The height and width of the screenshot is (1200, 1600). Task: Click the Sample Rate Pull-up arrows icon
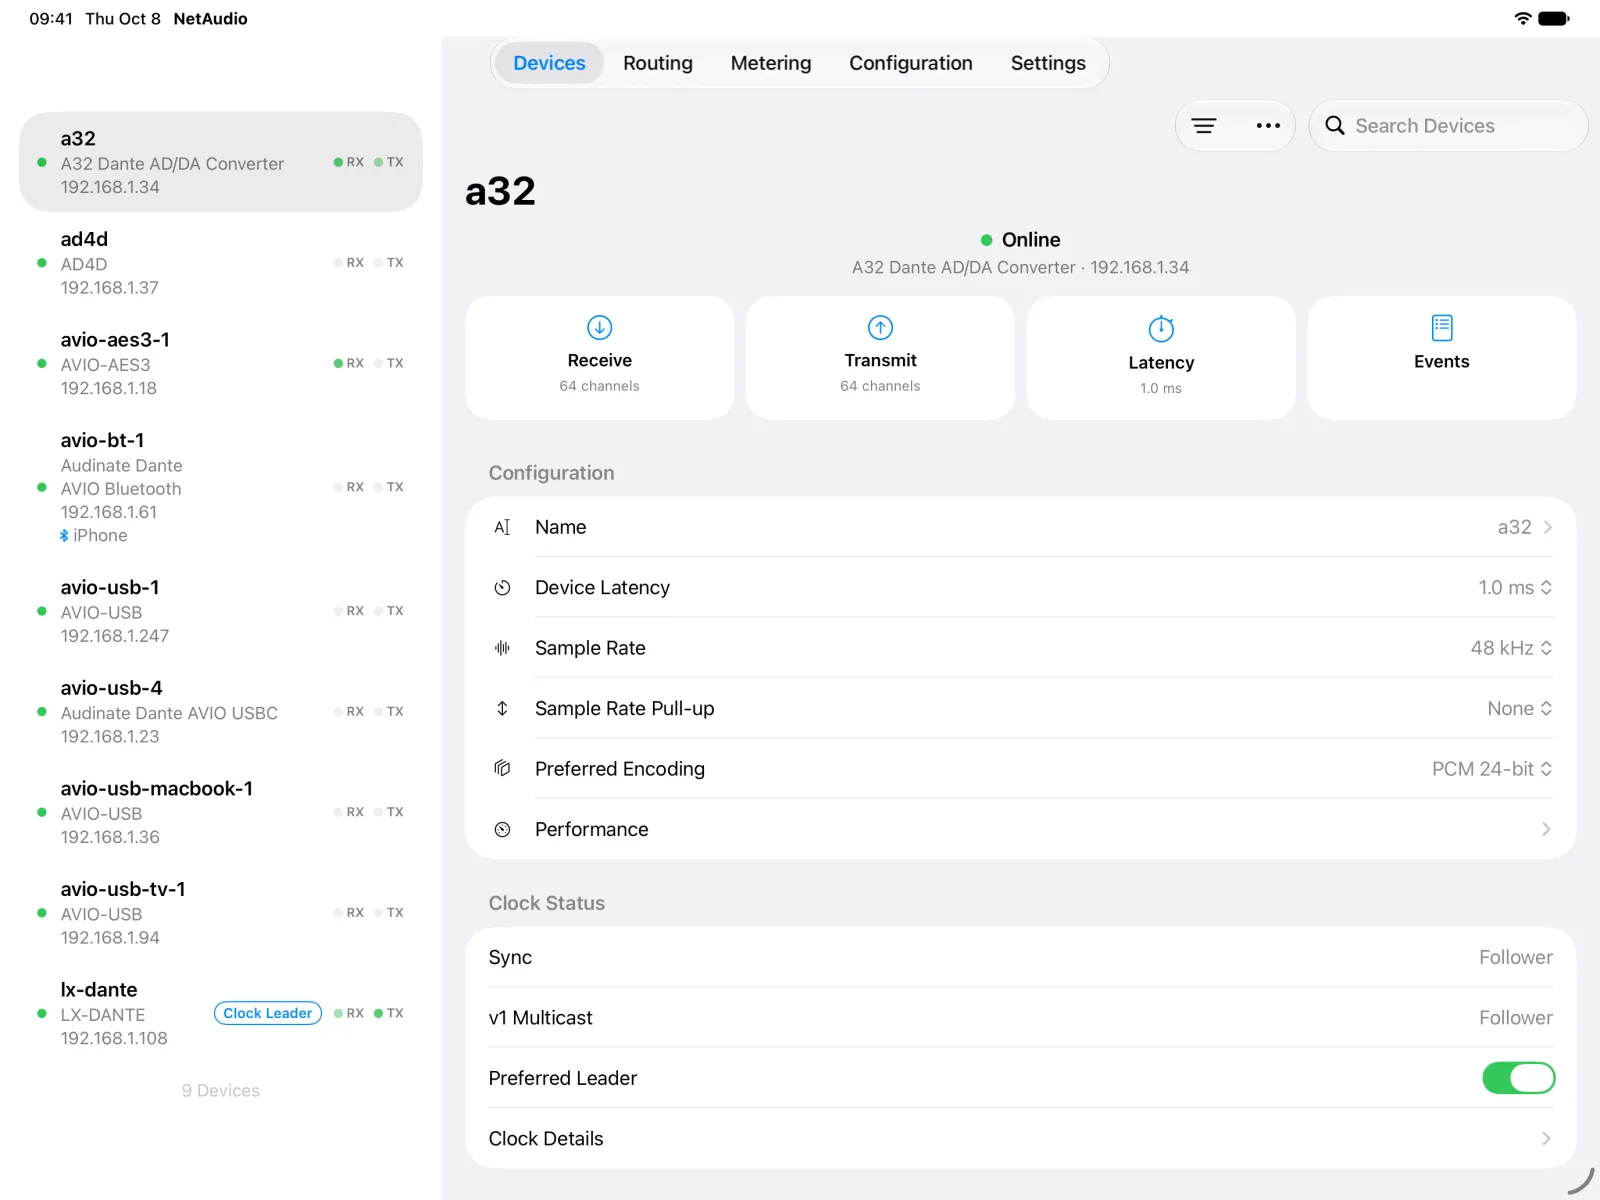pos(502,708)
